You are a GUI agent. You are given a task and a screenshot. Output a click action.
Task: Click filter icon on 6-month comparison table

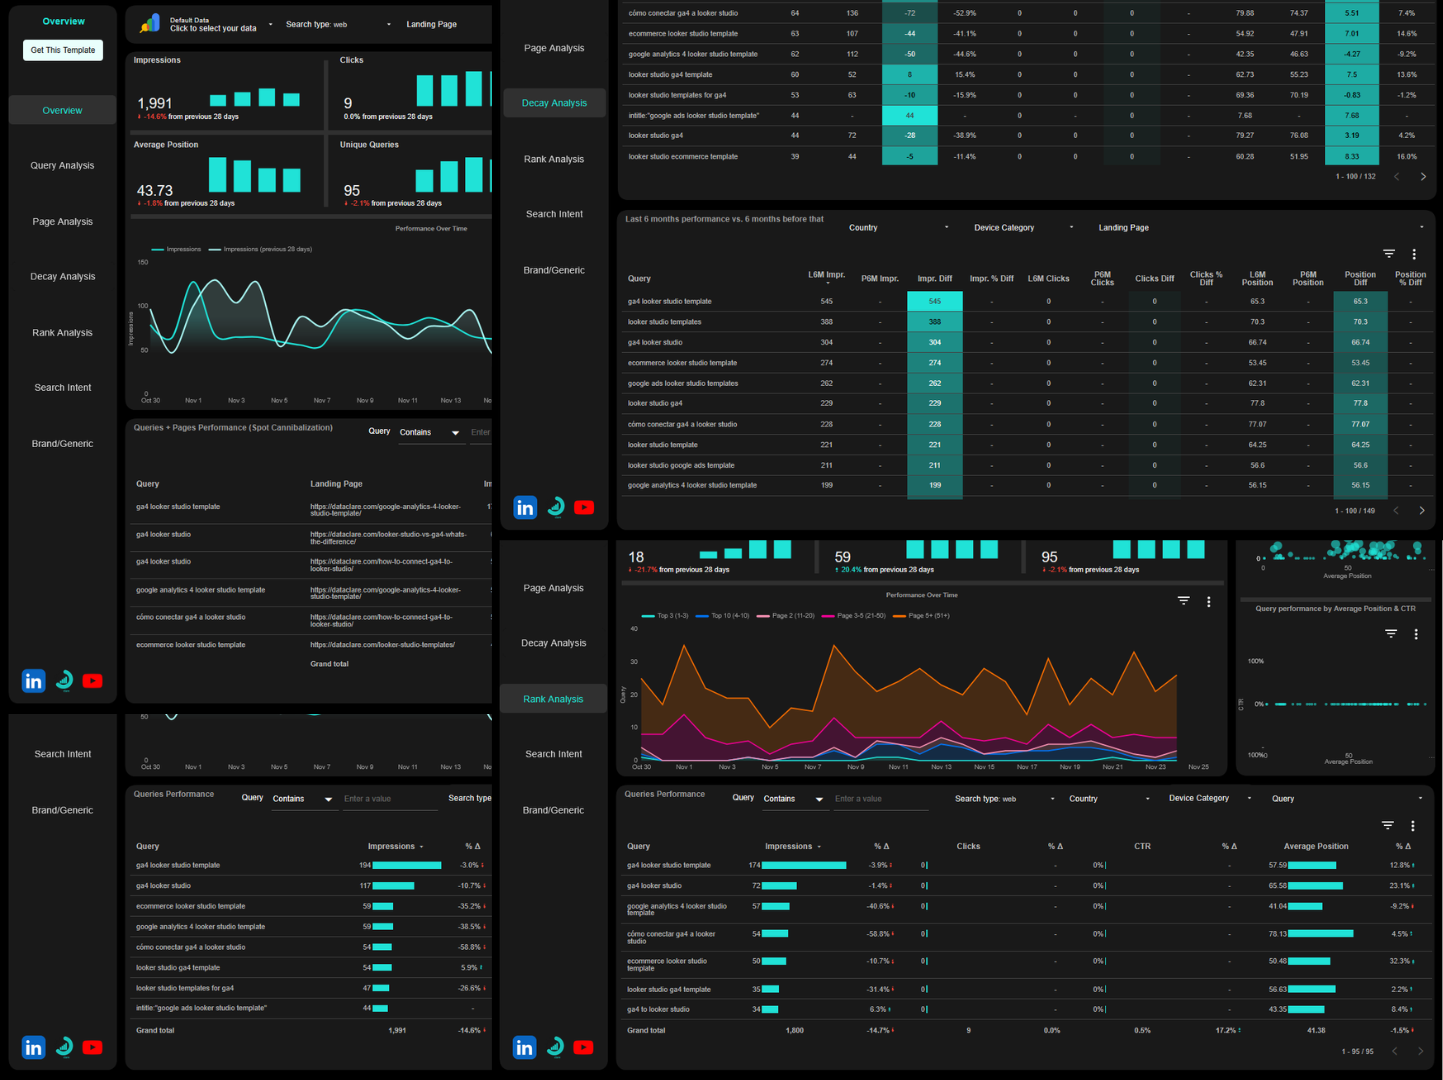(1388, 253)
